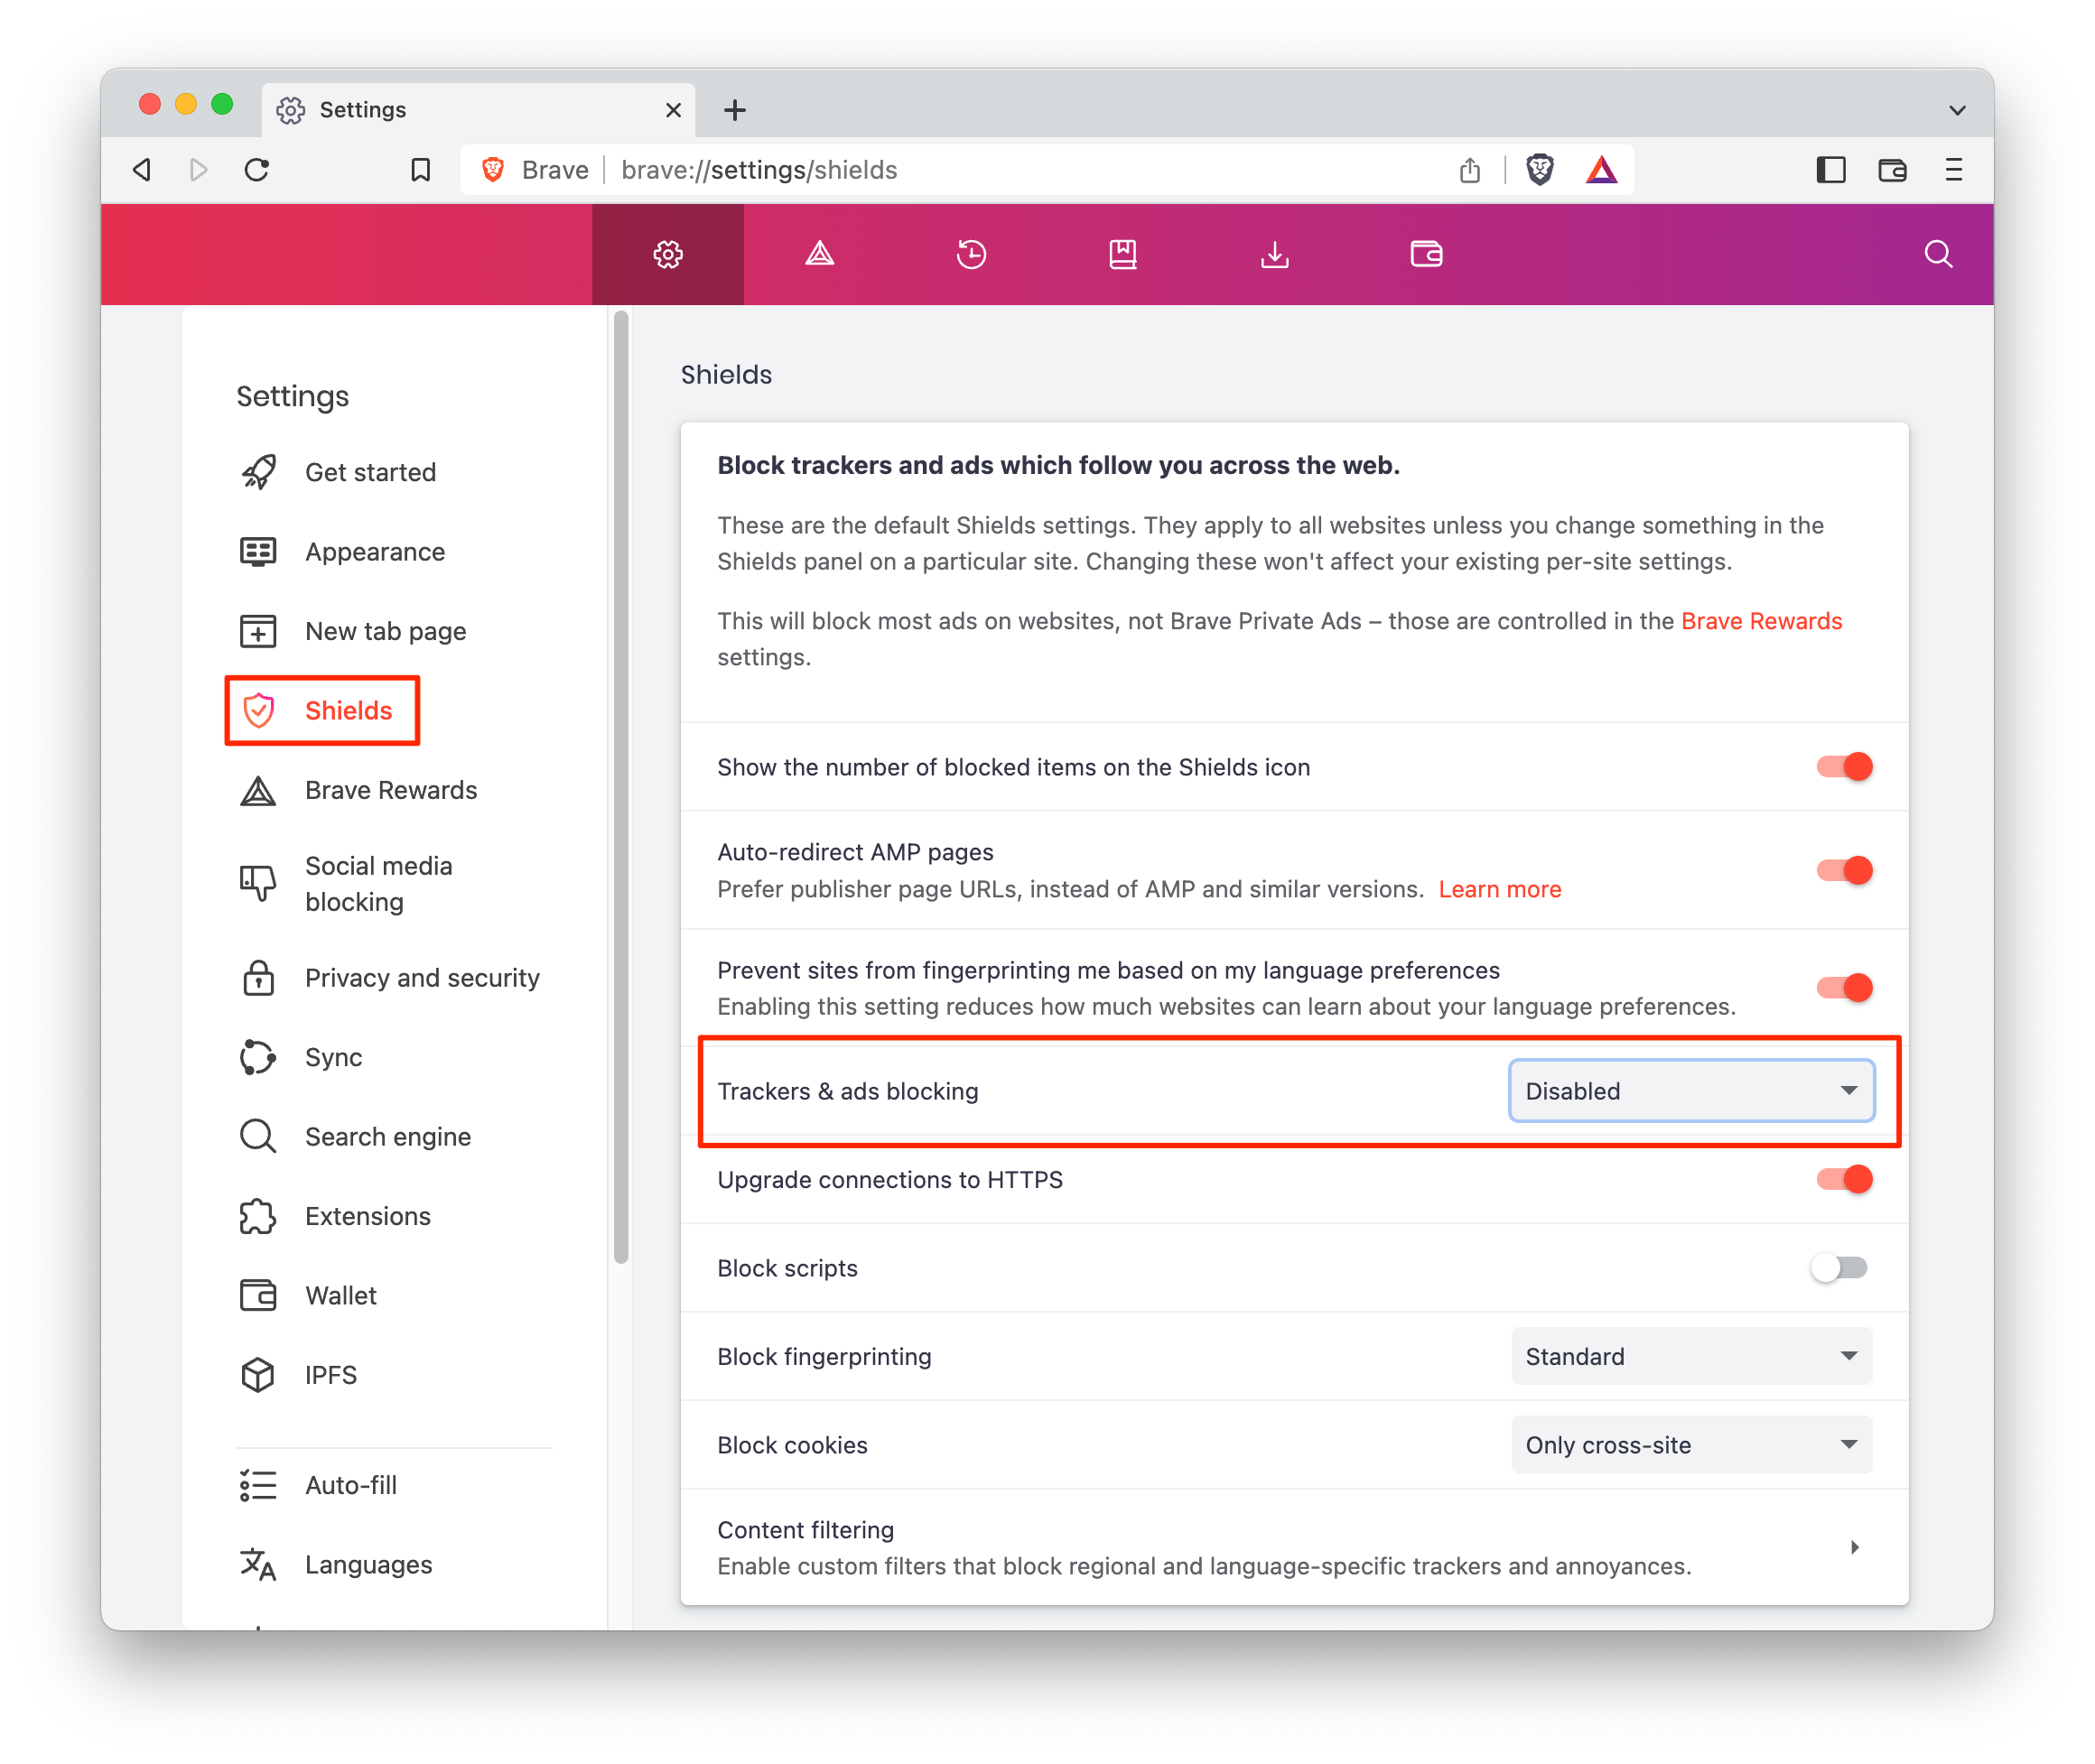Open Get started in sidebar

point(338,472)
